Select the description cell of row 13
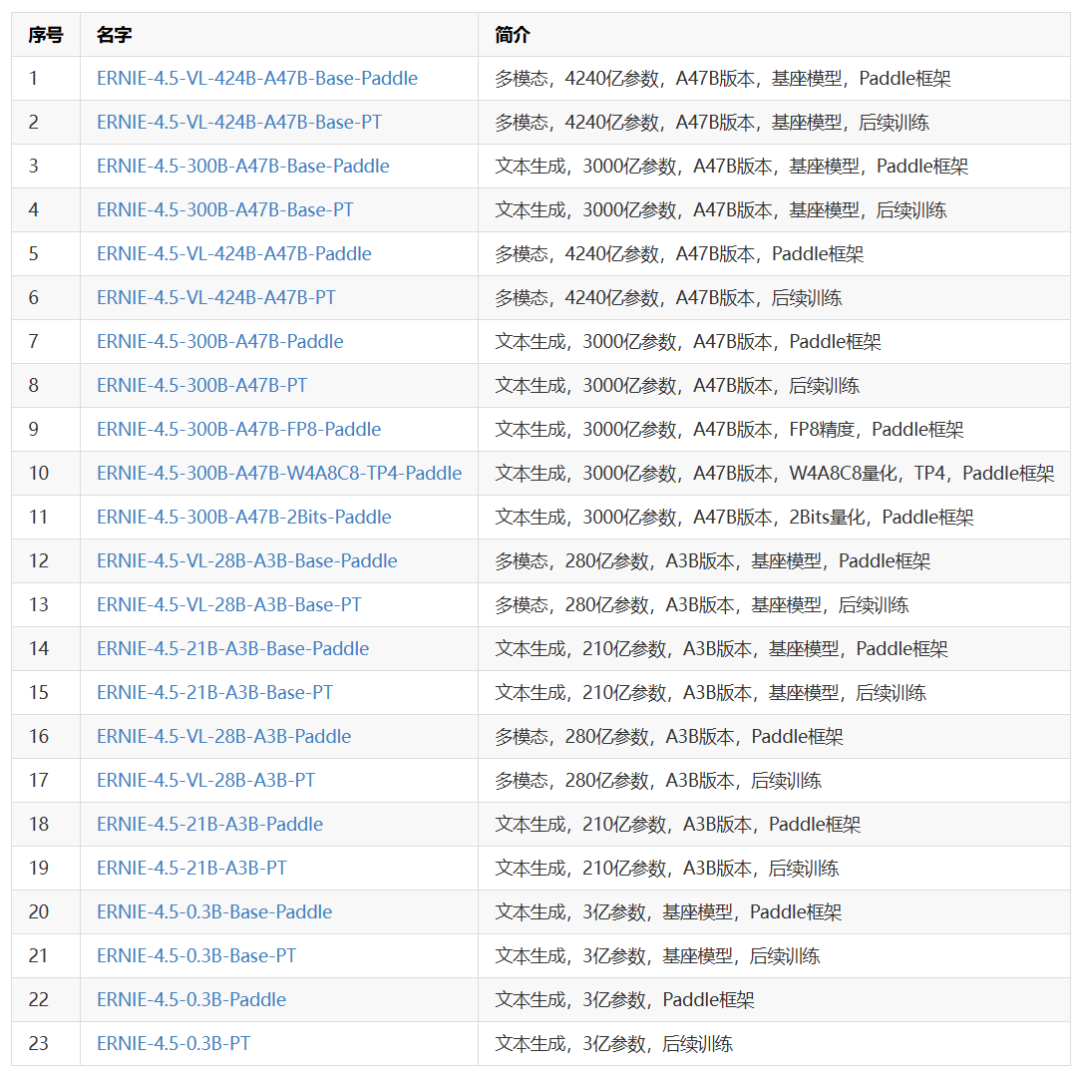Viewport: 1080px width, 1073px height. point(774,605)
